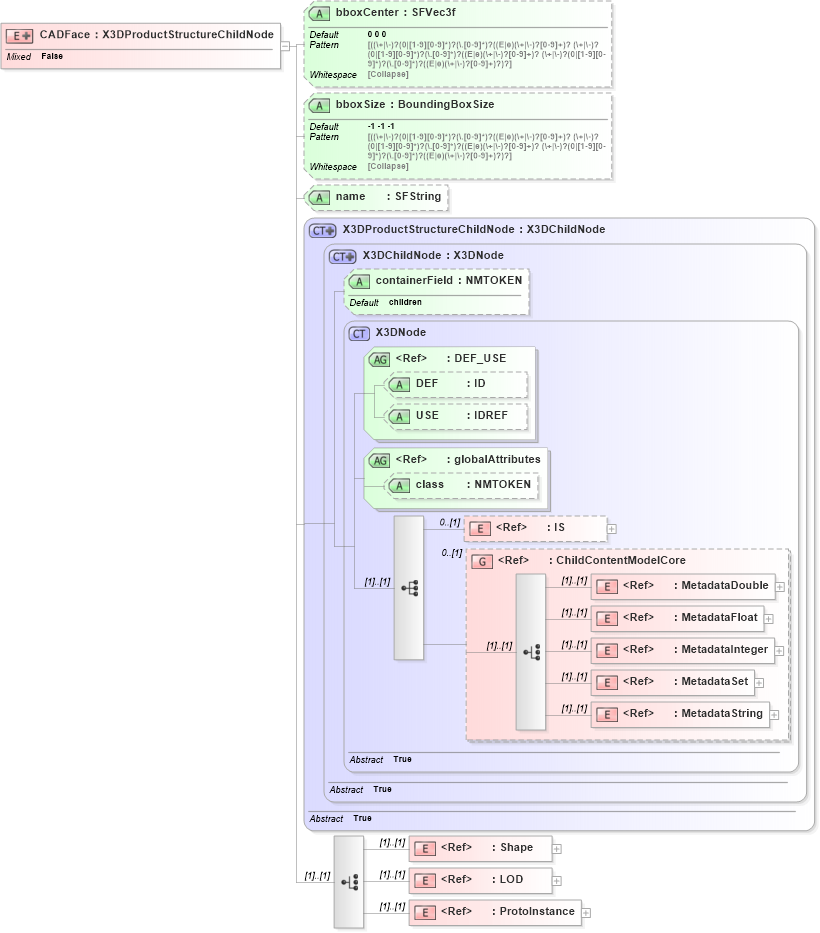Expand the LOD element plus box
Viewport: 820px width, 933px height.
tap(557, 881)
